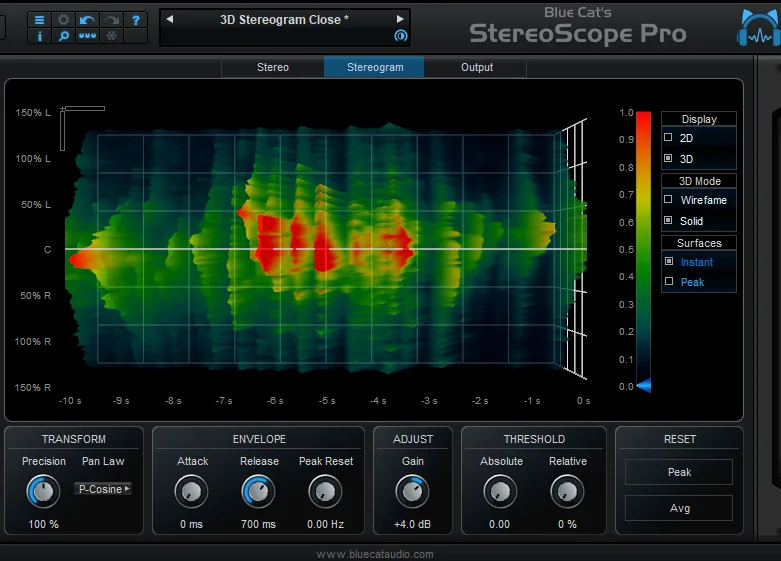Select the 3D display option
Viewport: 781px width, 561px height.
(x=668, y=158)
